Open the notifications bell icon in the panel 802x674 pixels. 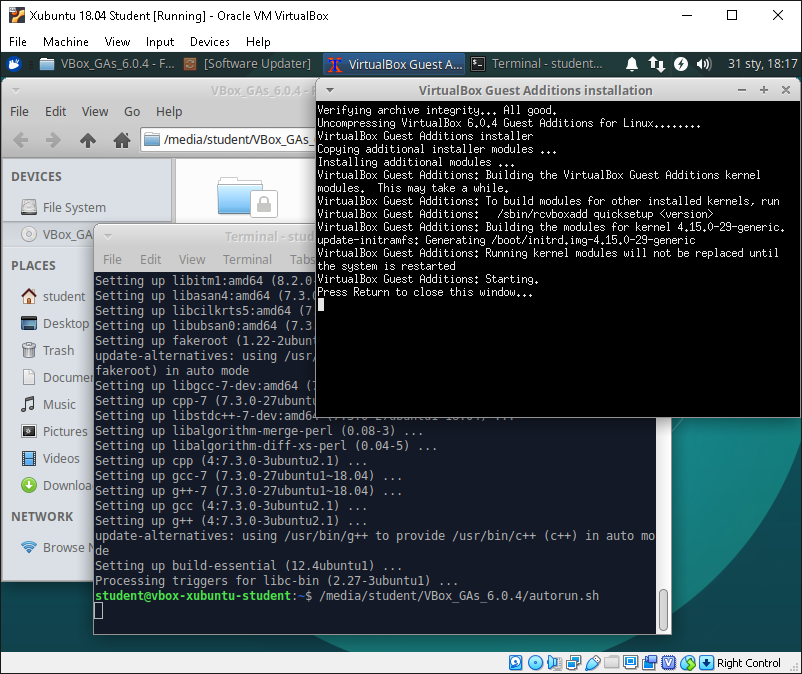click(632, 64)
